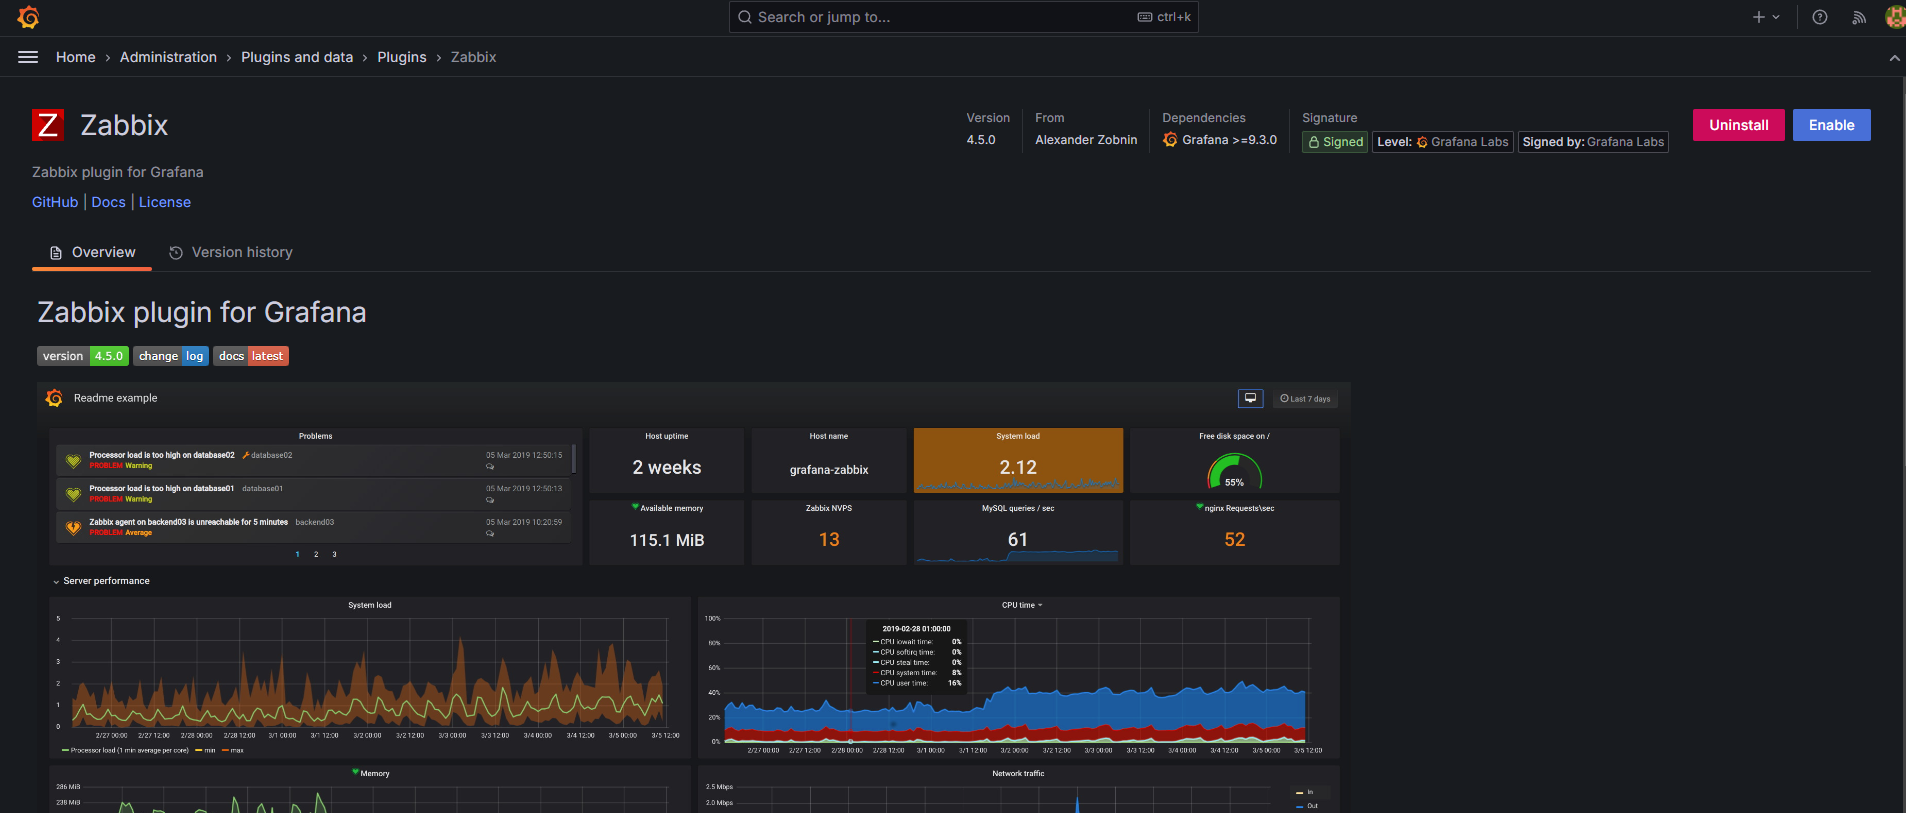The height and width of the screenshot is (813, 1906).
Task: Click the Zabbix plugin logo
Action: click(x=48, y=125)
